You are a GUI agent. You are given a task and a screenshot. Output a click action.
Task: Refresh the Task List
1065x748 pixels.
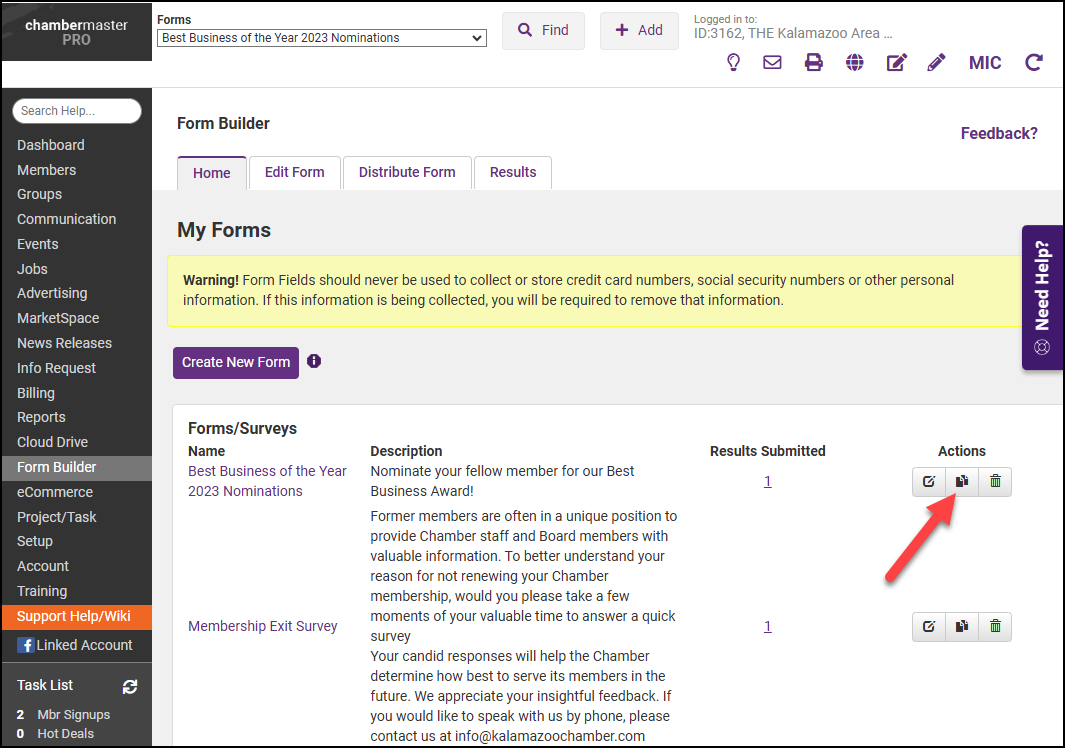(x=129, y=686)
